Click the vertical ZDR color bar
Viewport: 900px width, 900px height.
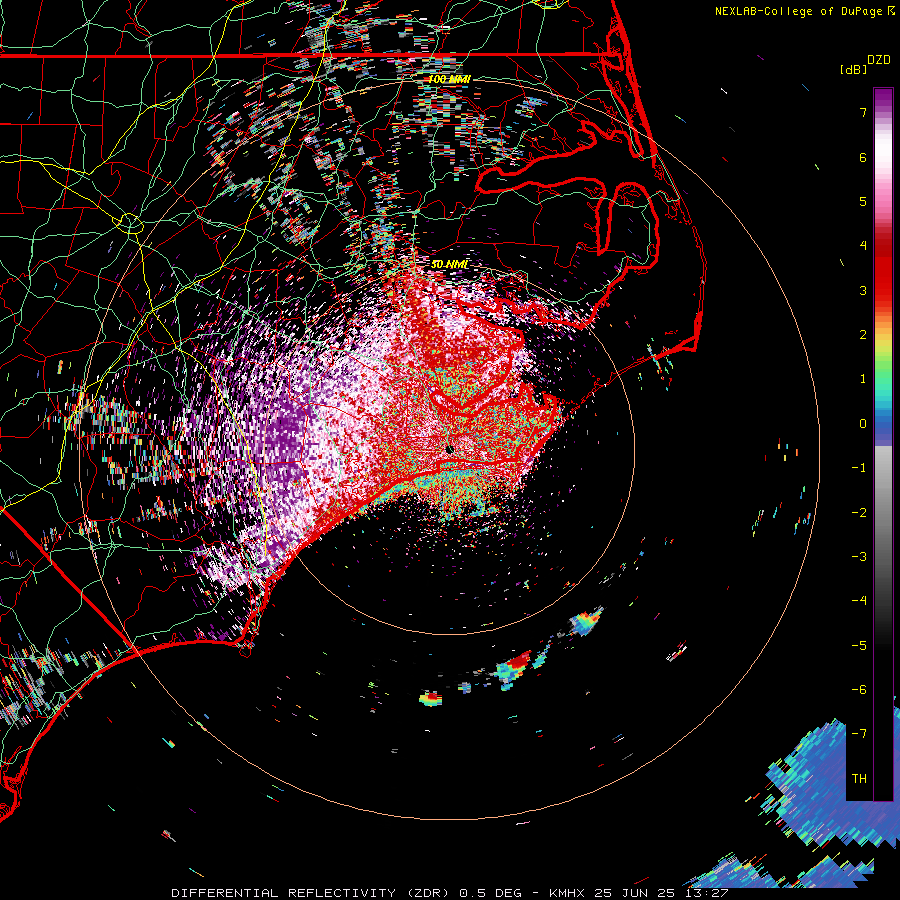[883, 444]
